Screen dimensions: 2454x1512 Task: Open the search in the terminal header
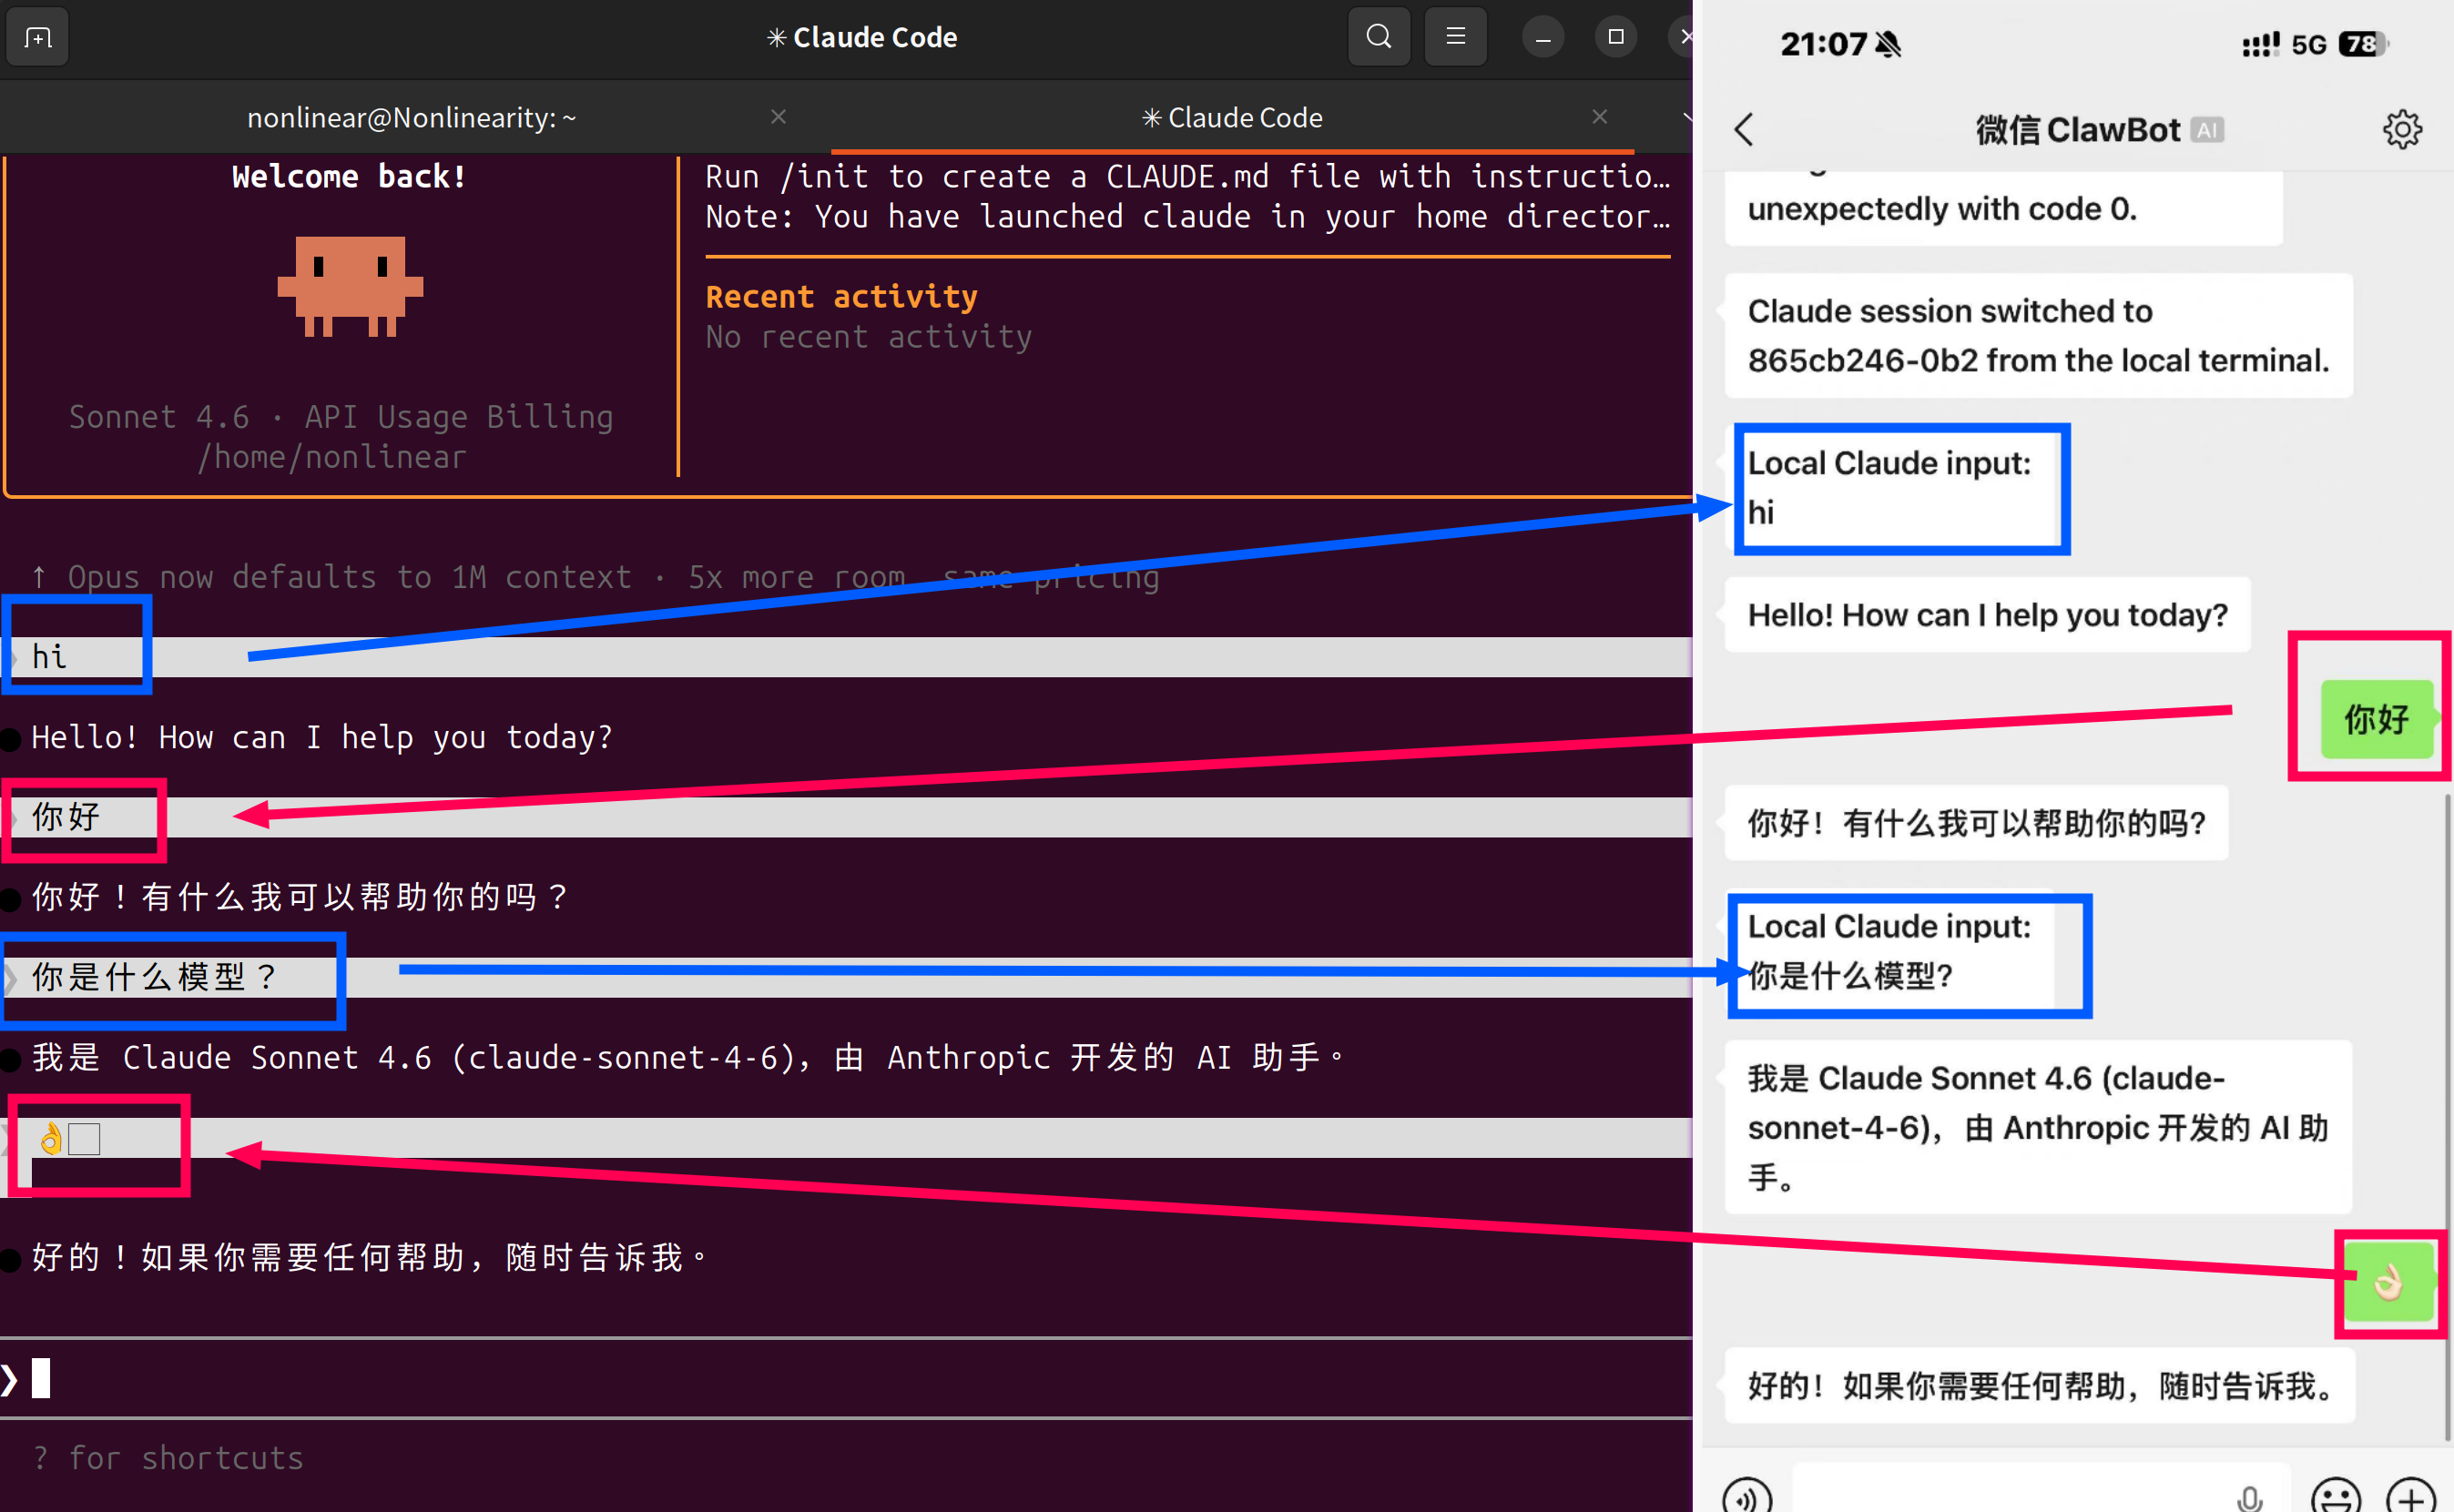click(x=1378, y=37)
